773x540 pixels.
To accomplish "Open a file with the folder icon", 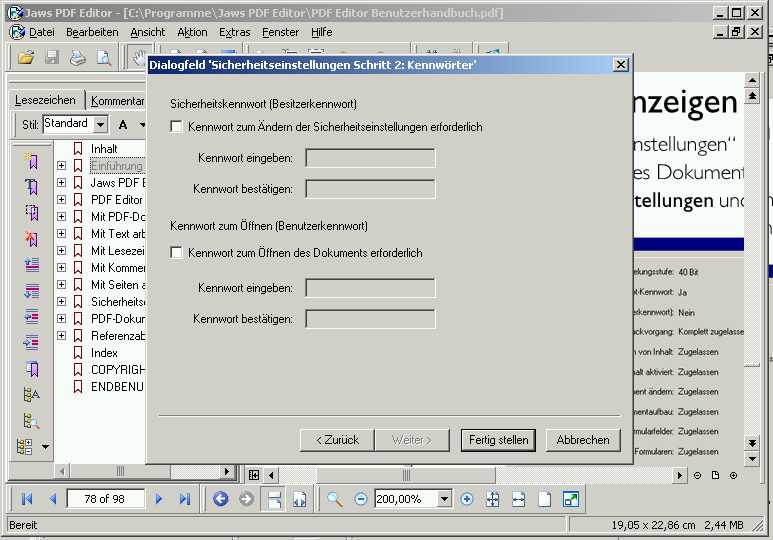I will (26, 58).
